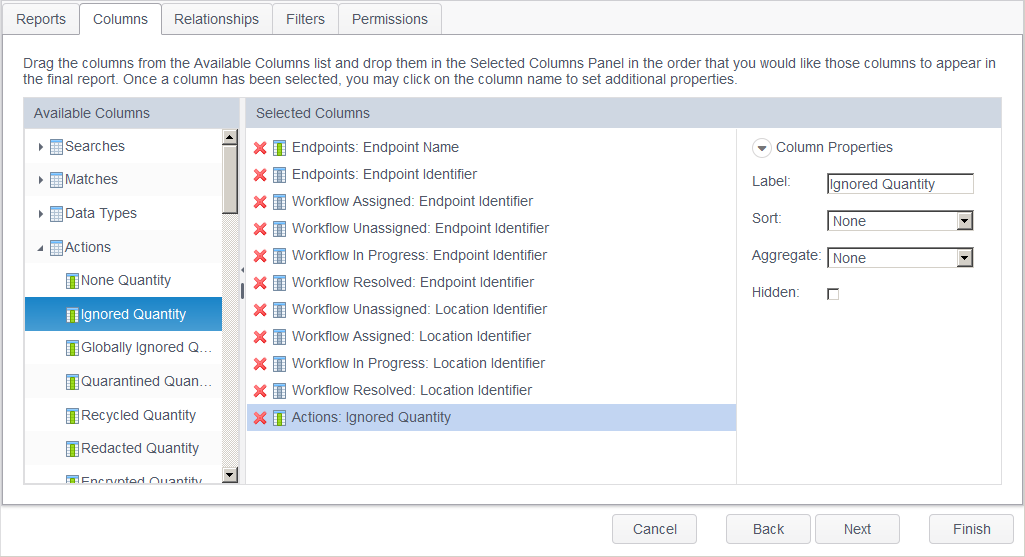Remove Workflow In Progress: Endpoint Identifier column
Viewport: 1025px width, 557px height.
click(260, 256)
